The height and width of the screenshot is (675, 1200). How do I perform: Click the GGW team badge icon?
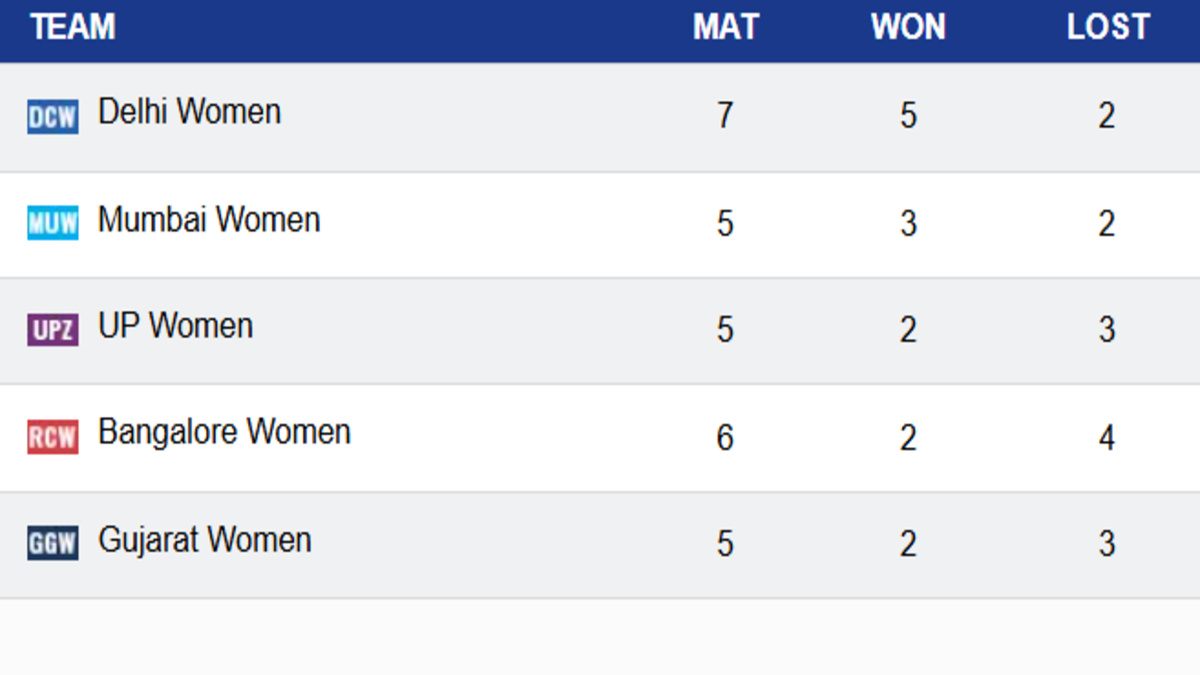coord(52,544)
